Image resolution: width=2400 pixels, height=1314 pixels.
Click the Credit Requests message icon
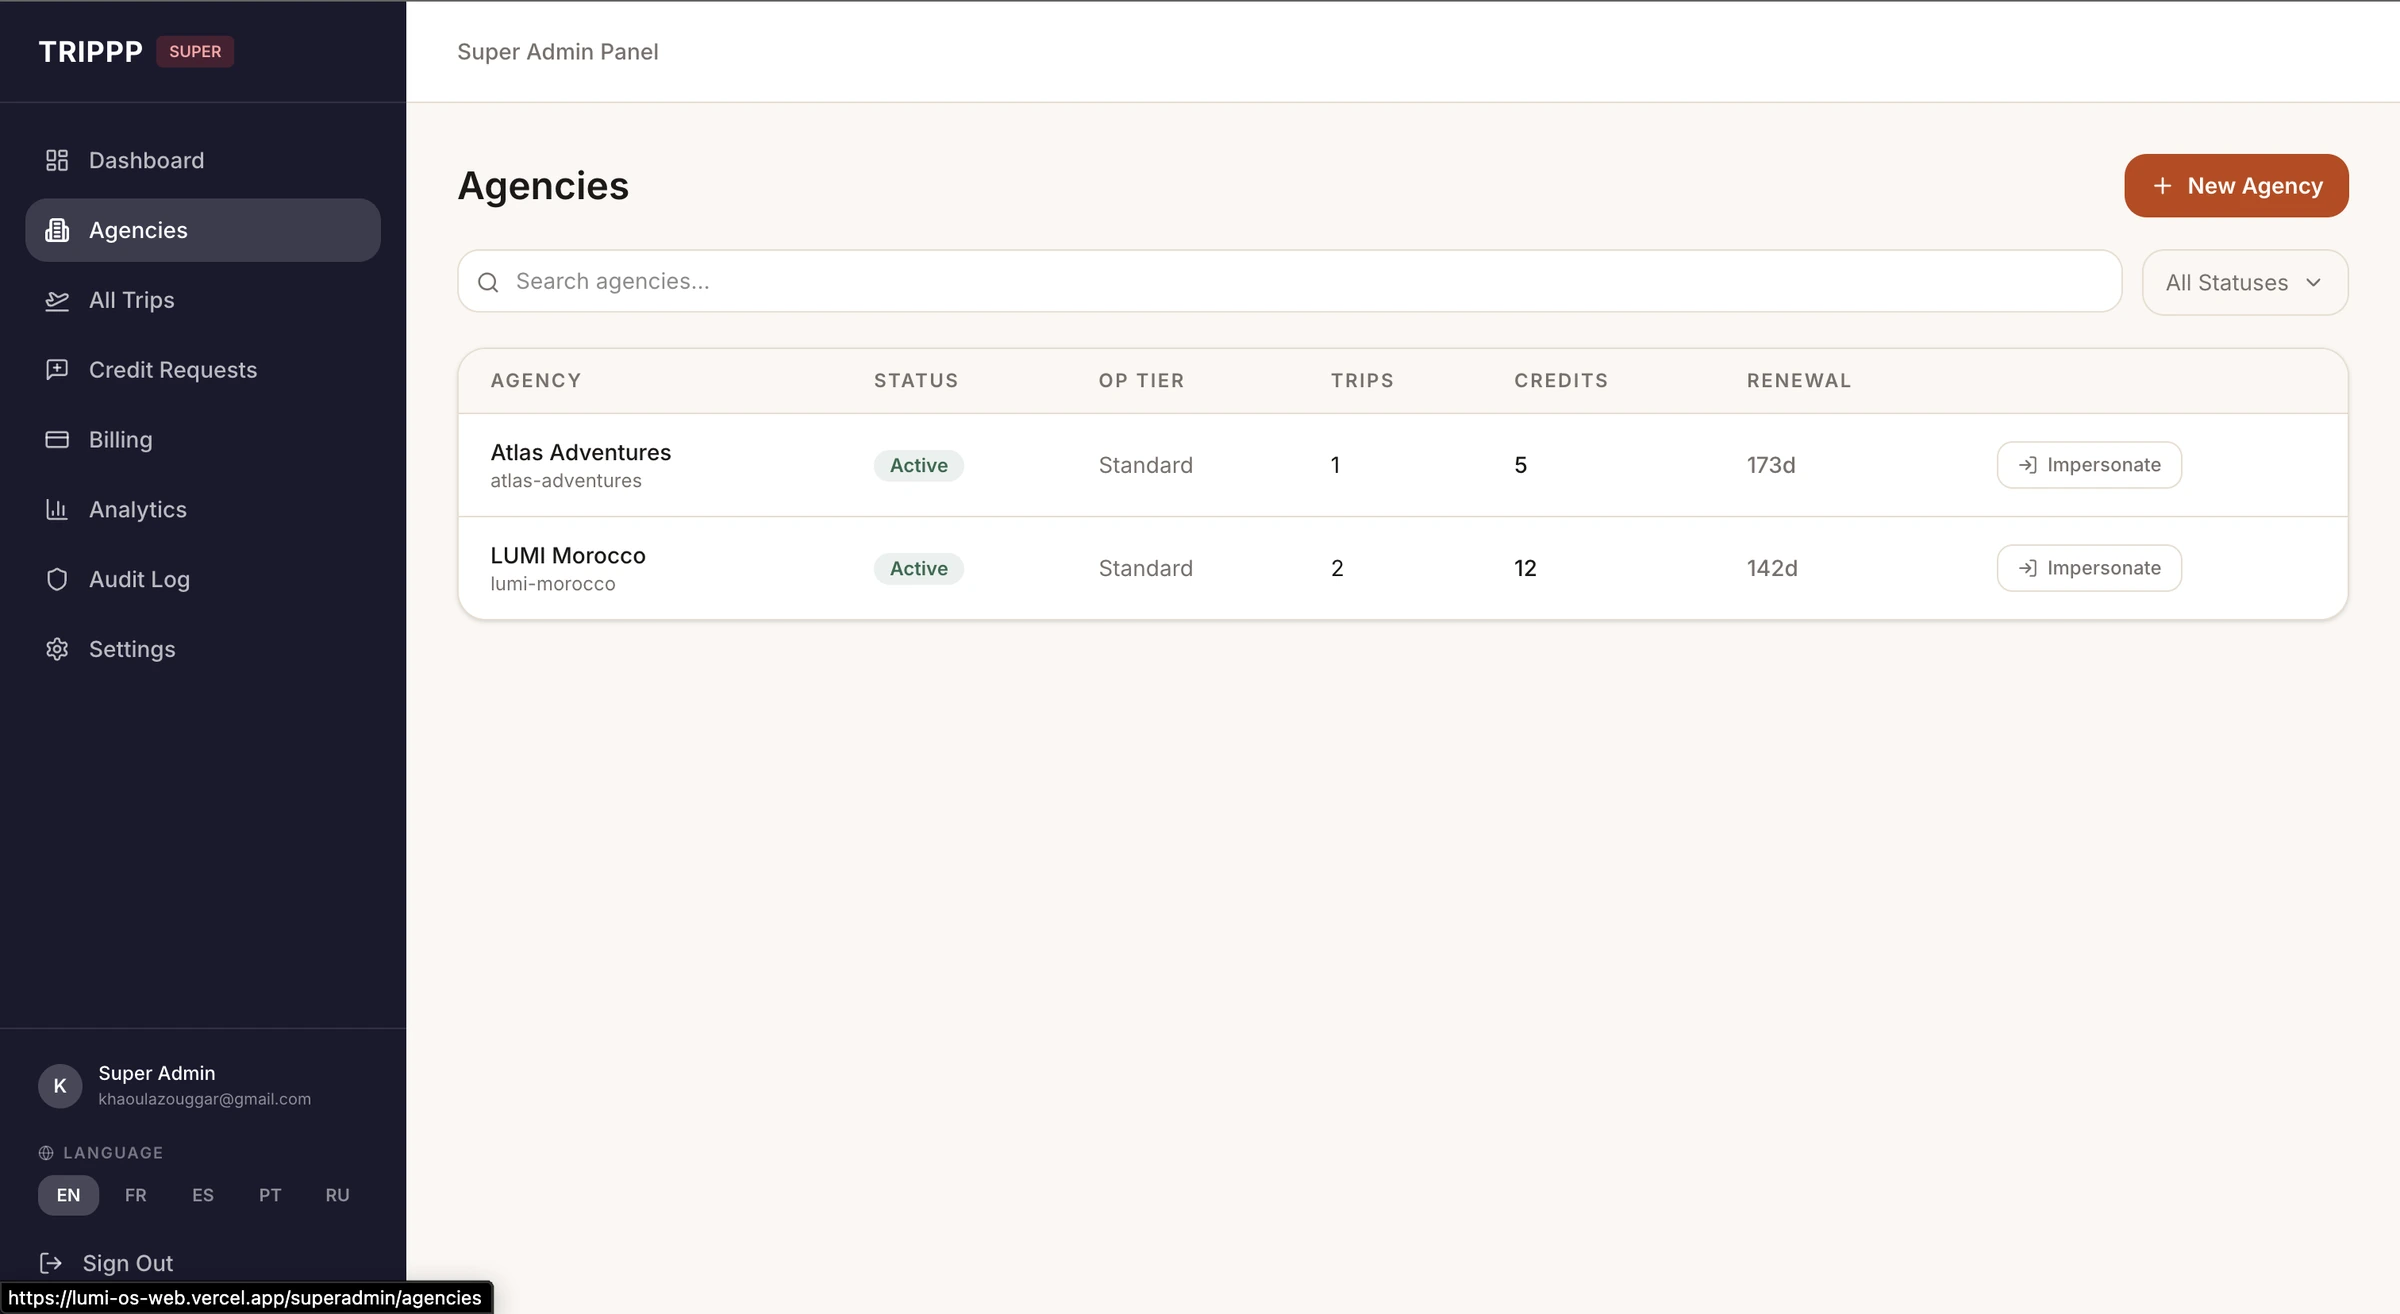pos(57,369)
